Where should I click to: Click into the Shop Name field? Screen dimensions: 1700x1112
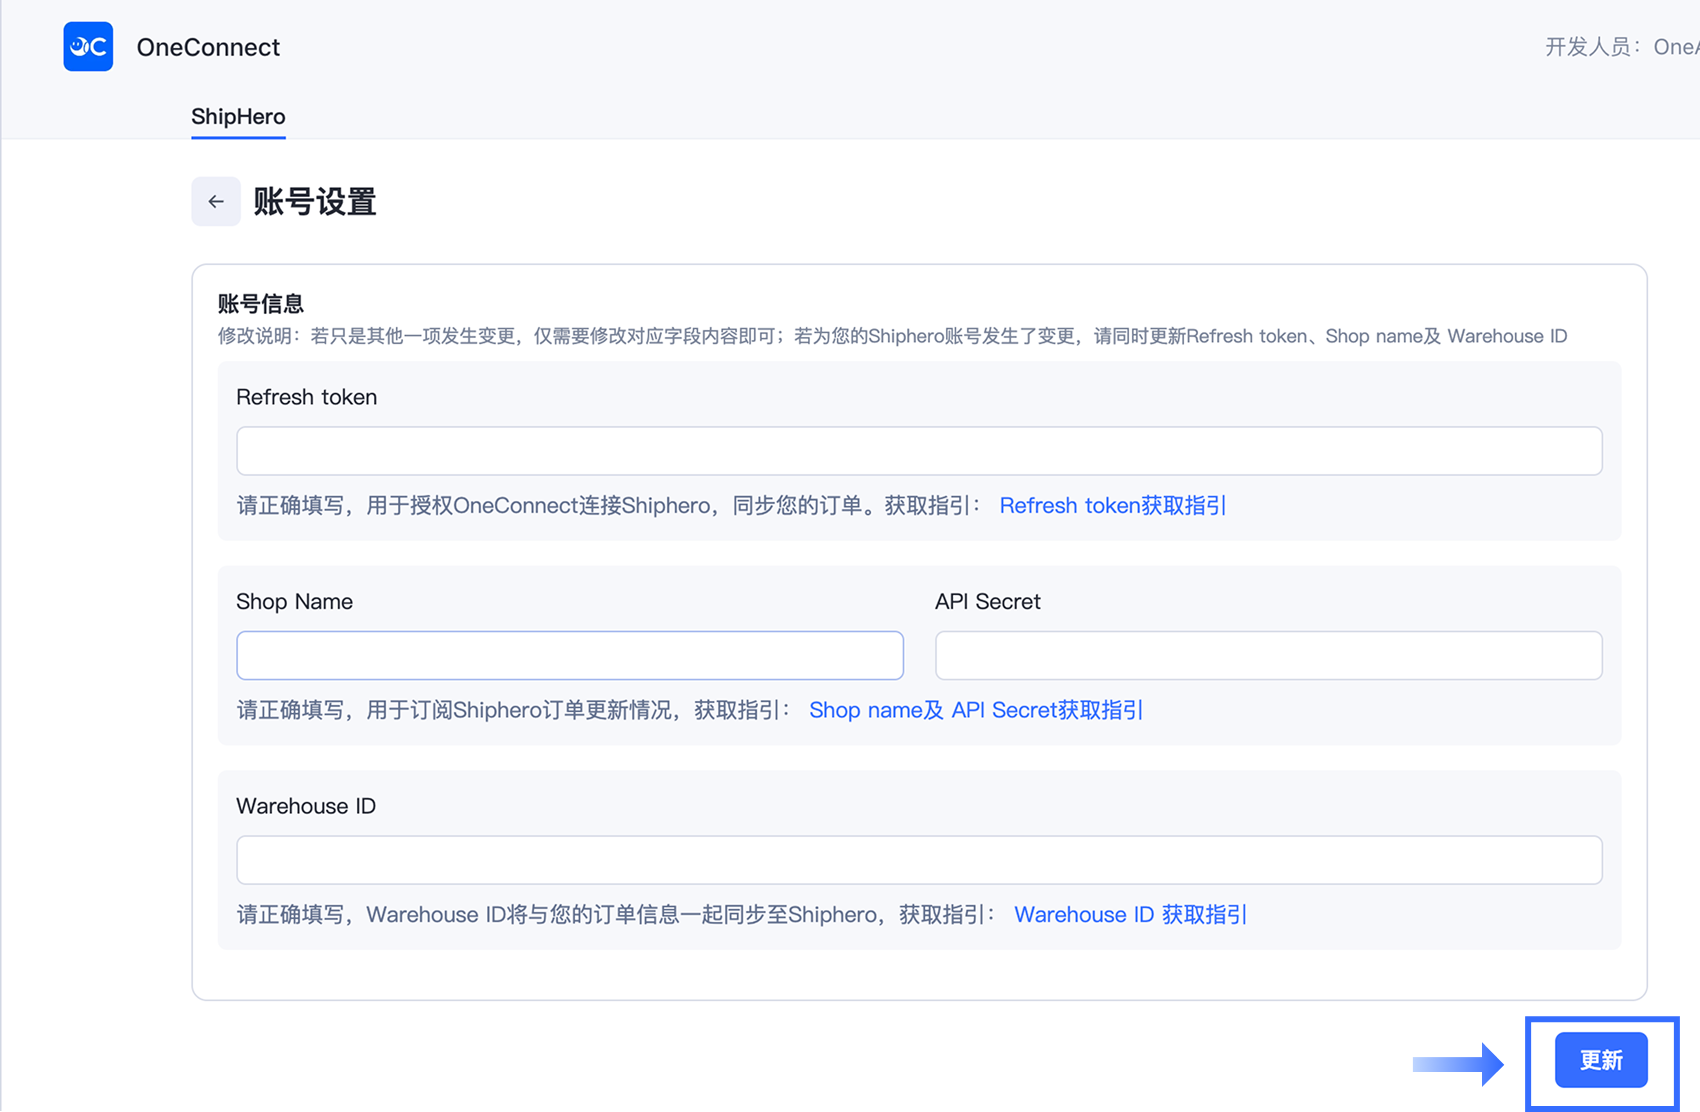click(570, 656)
